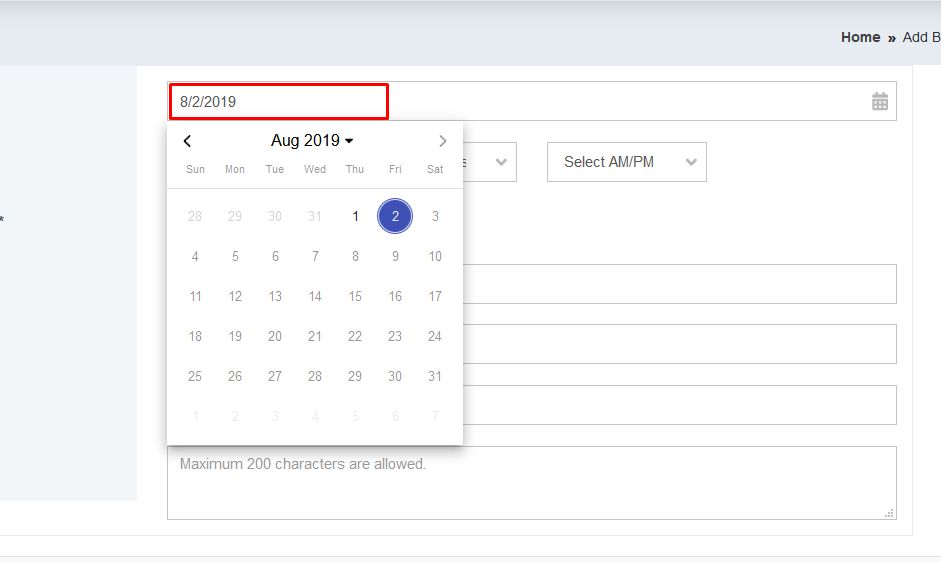
Task: Click the Home breadcrumb link
Action: 860,37
